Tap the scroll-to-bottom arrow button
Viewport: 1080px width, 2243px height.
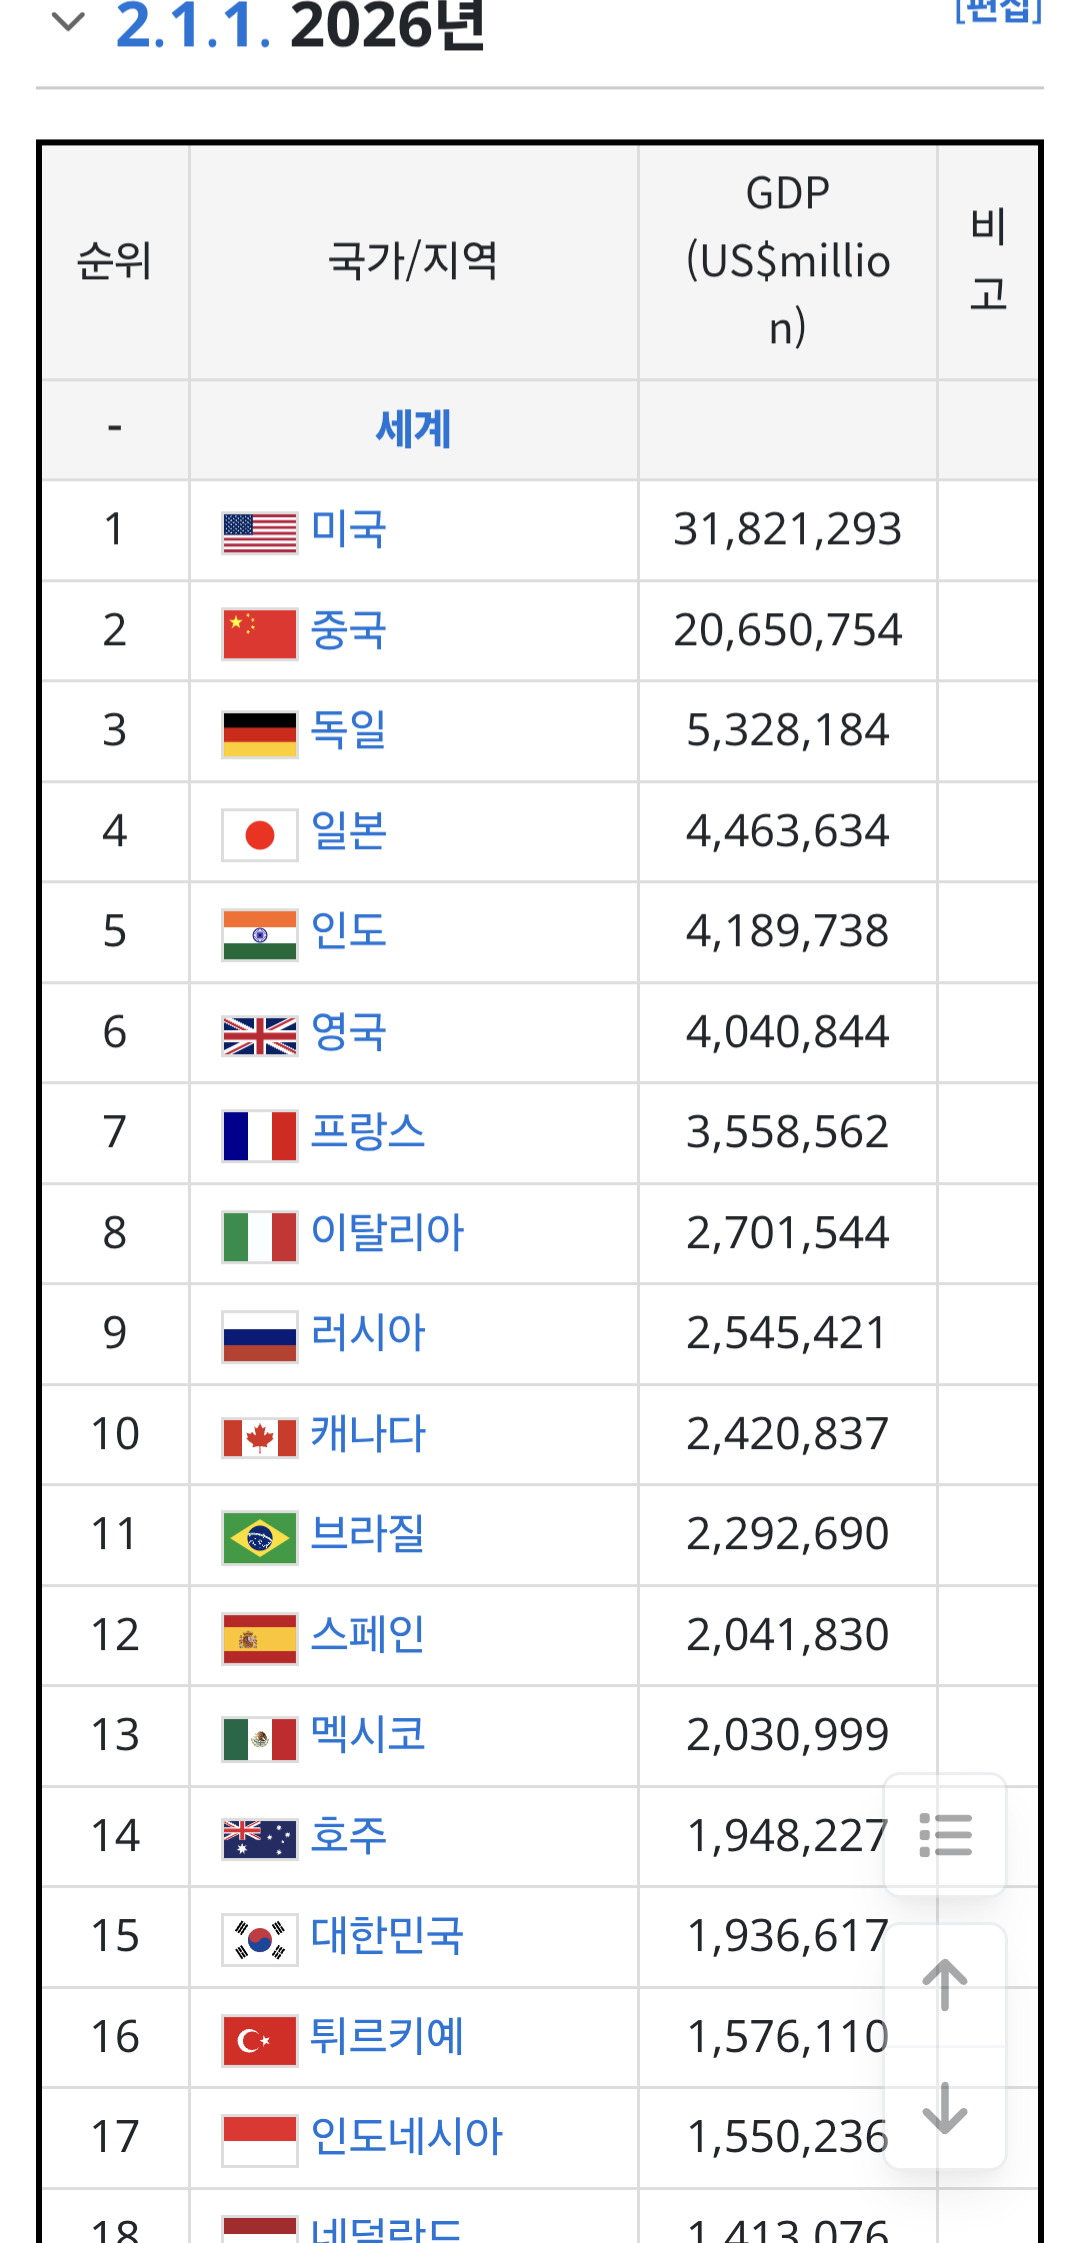pyautogui.click(x=945, y=2106)
